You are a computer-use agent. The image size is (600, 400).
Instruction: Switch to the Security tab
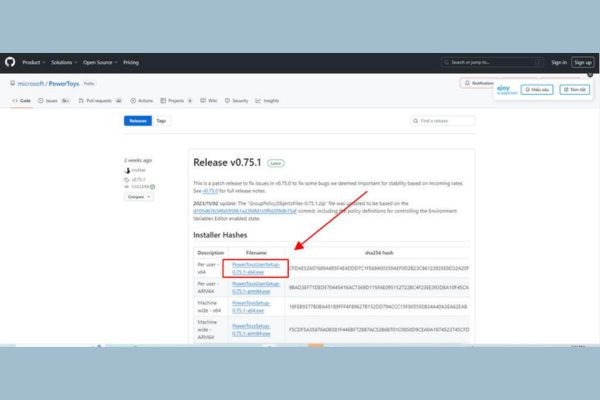click(x=236, y=101)
